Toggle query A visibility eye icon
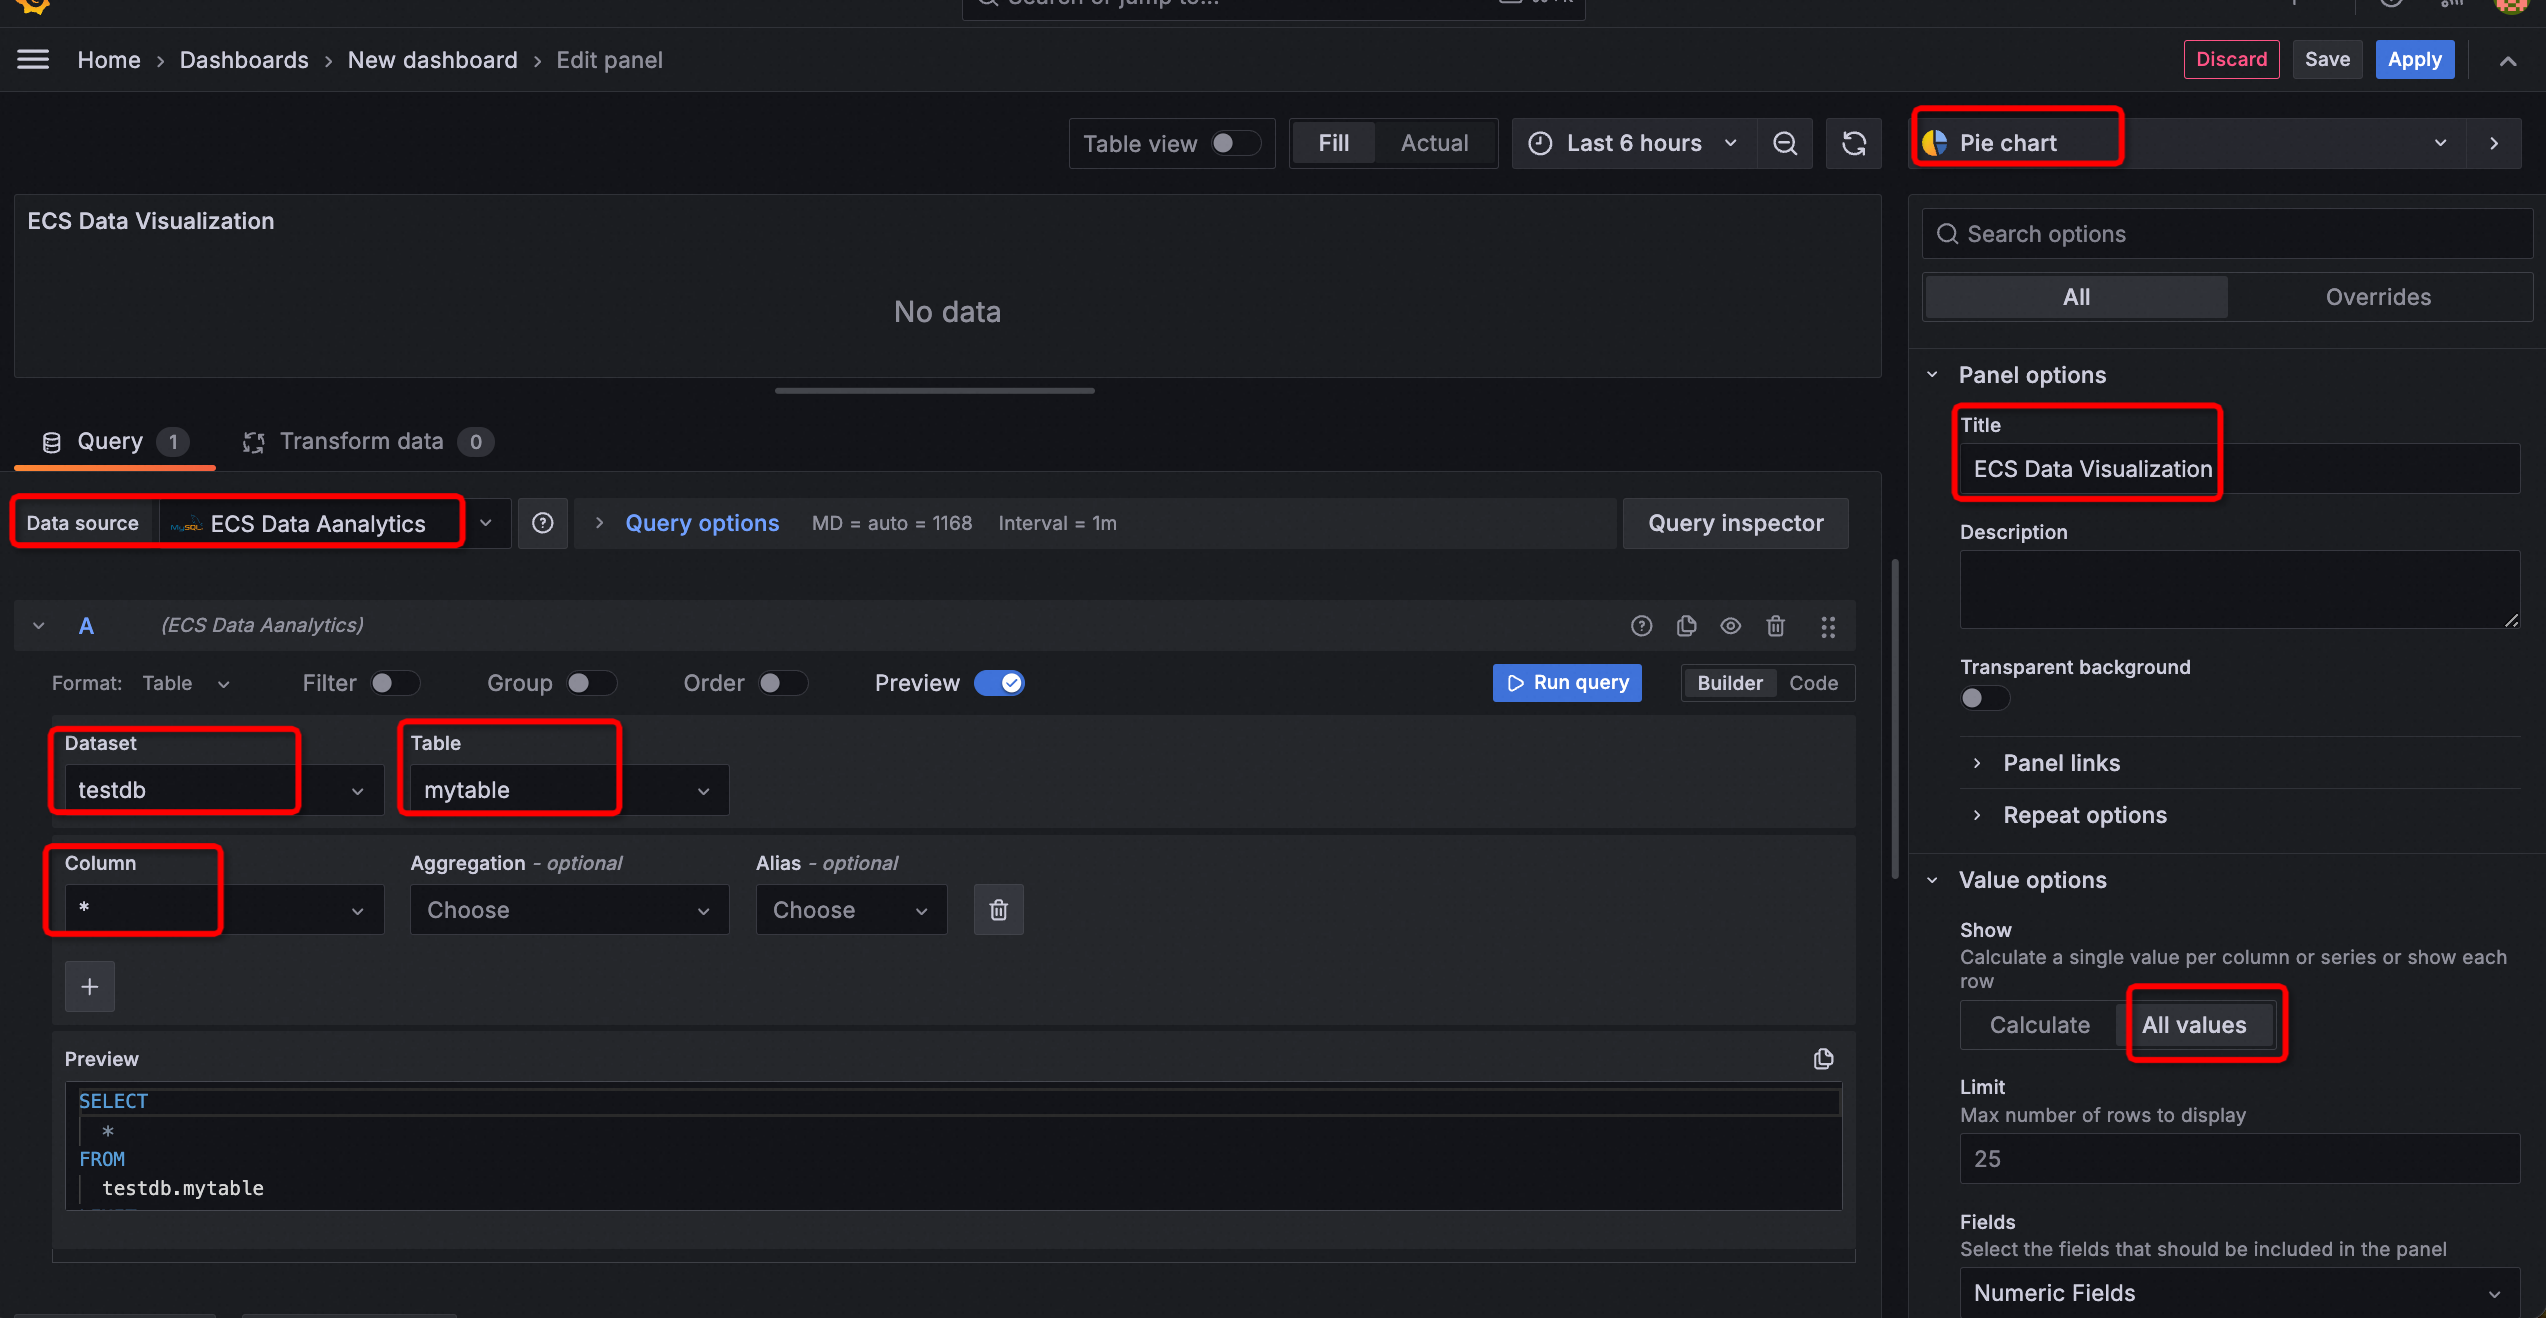The image size is (2546, 1318). coord(1731,626)
